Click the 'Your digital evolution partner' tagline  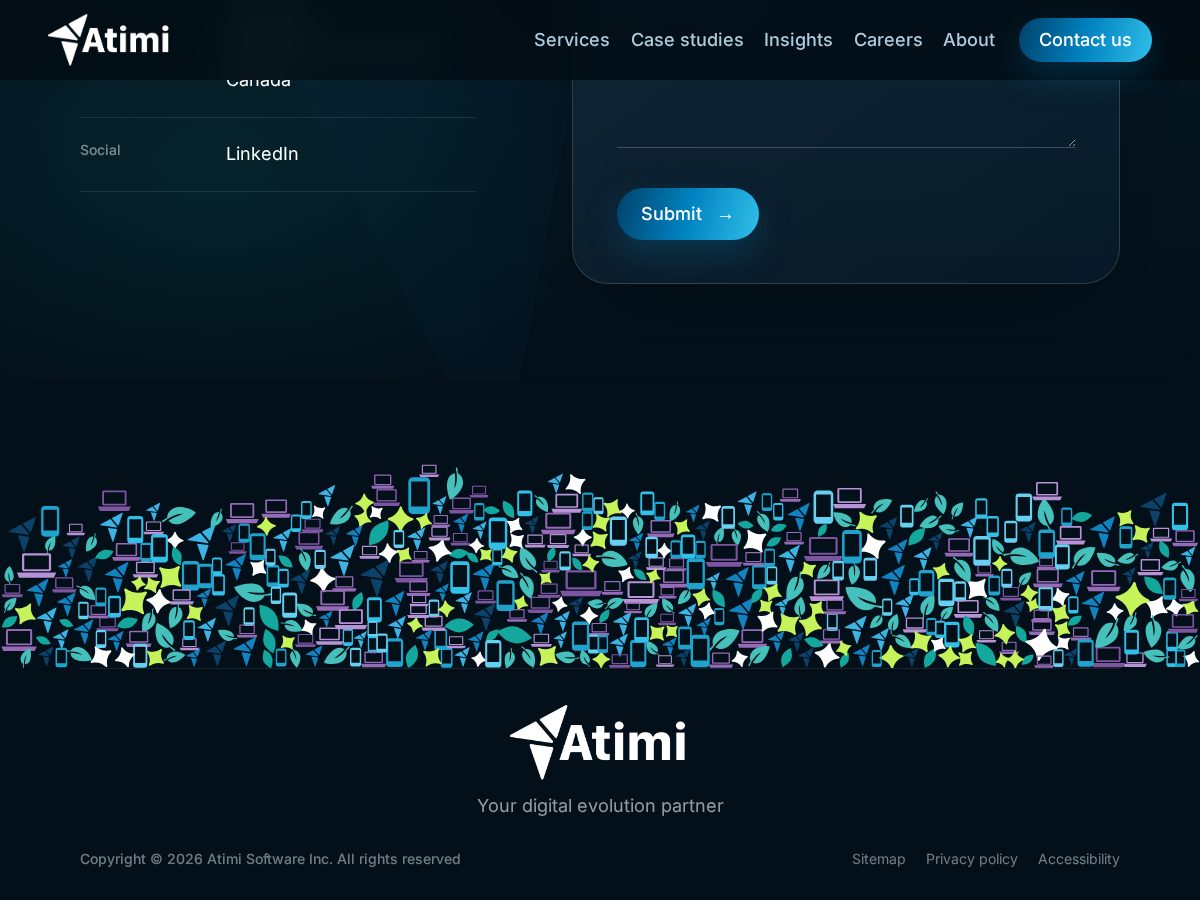(x=600, y=806)
